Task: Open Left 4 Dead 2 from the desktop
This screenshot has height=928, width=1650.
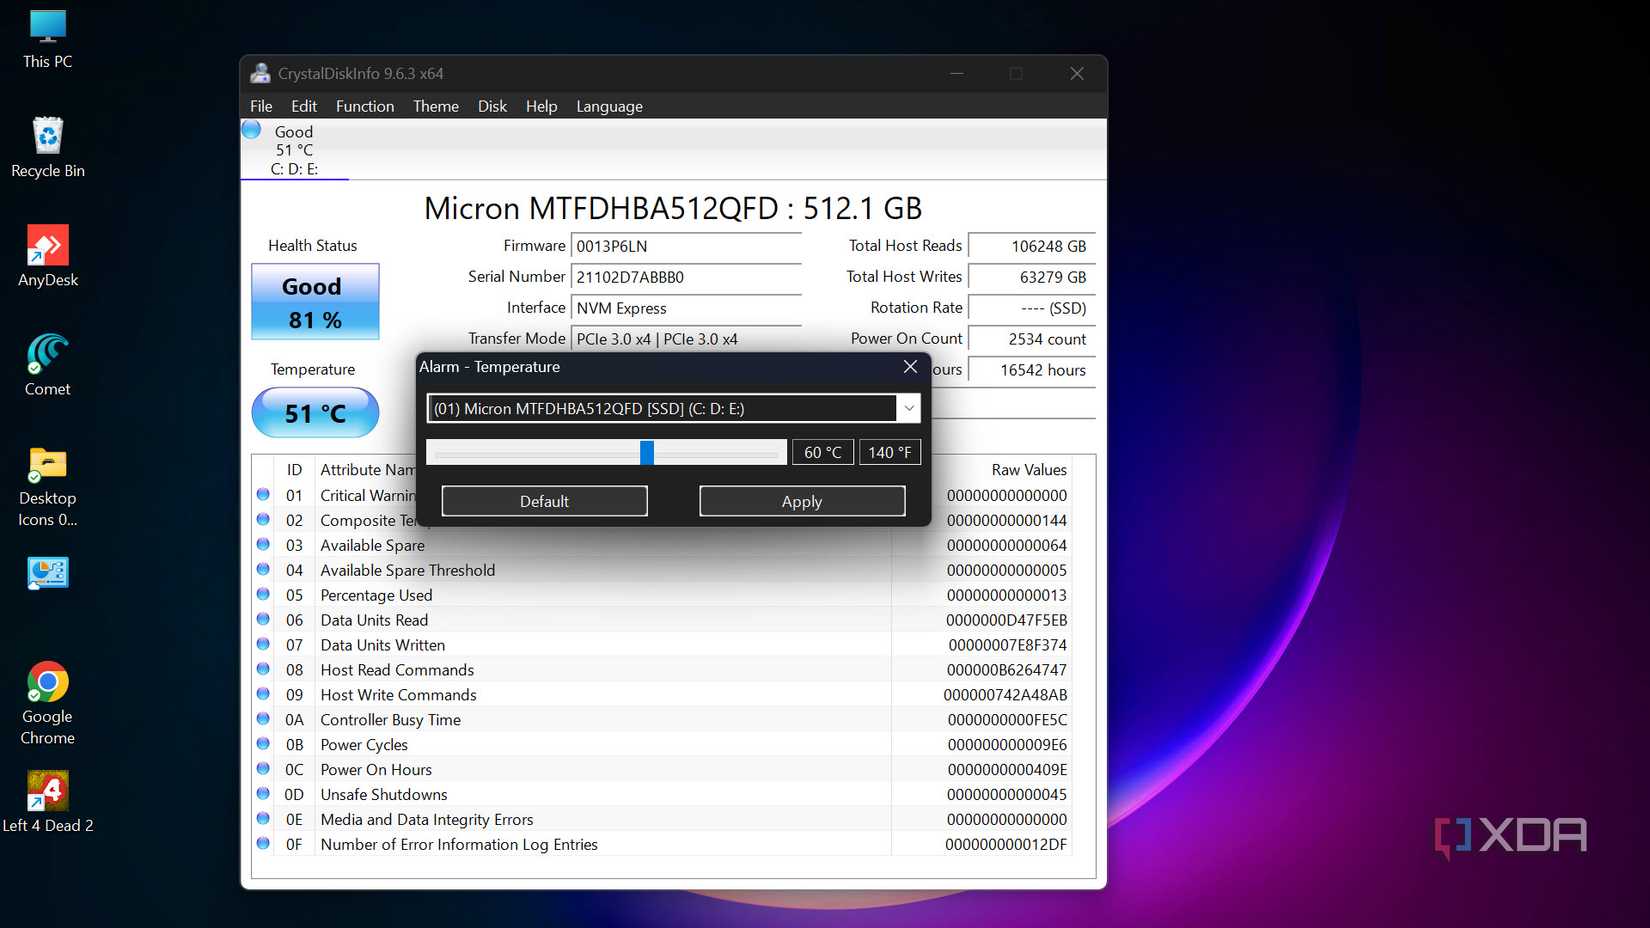Action: (x=47, y=790)
